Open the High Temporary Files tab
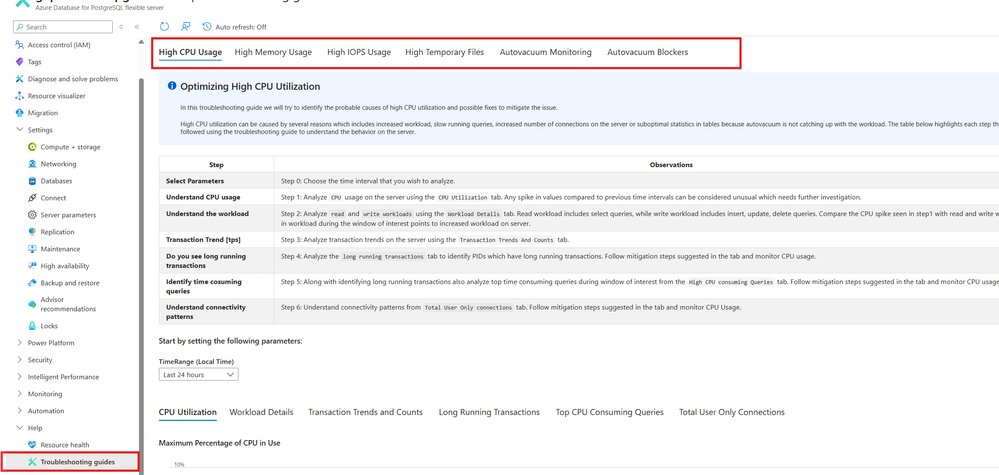The image size is (999, 475). pyautogui.click(x=445, y=52)
